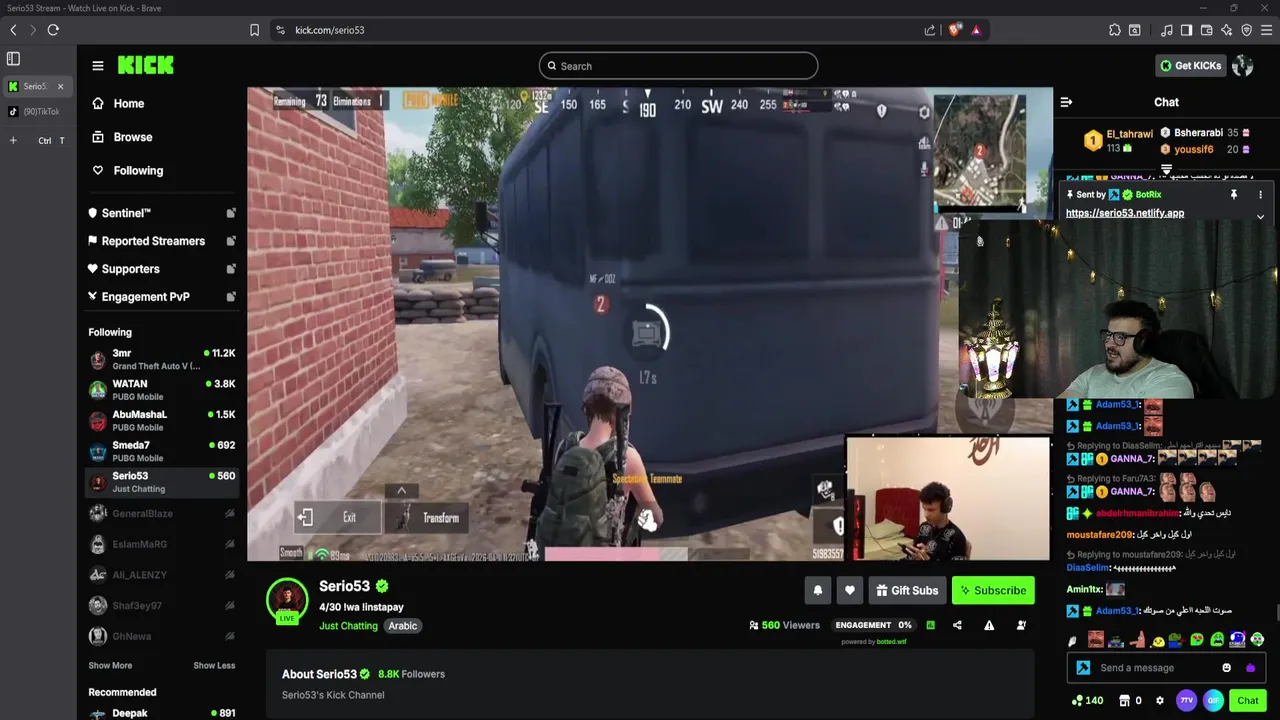Unpin the BotRix pinned message

1234,195
